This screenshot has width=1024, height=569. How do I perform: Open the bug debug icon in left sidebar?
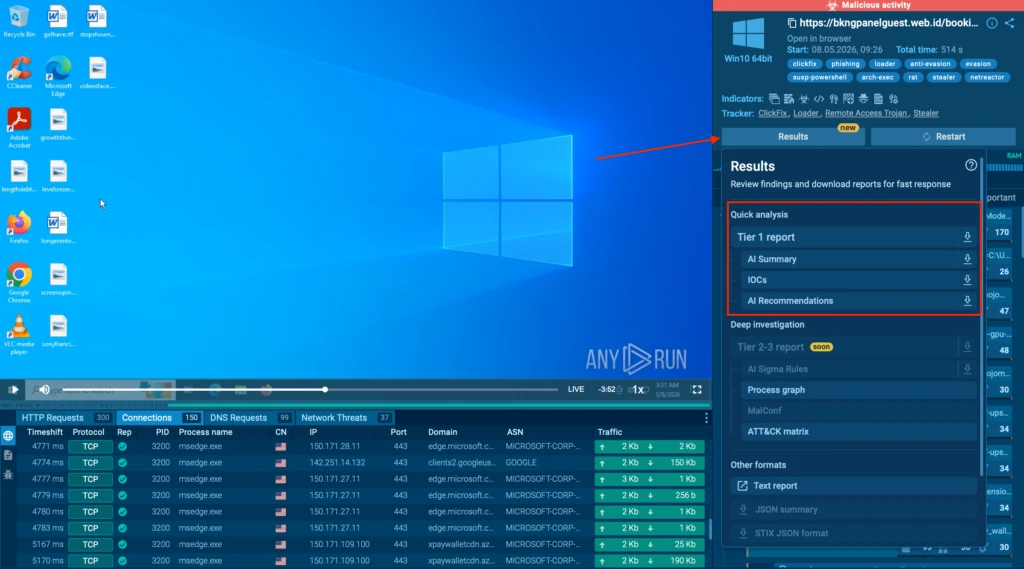(8, 475)
